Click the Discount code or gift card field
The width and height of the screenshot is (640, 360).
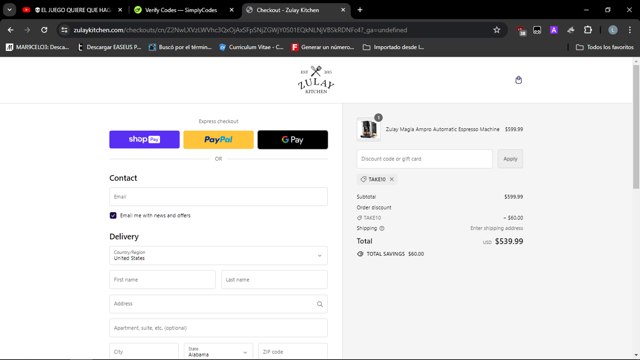pyautogui.click(x=424, y=159)
